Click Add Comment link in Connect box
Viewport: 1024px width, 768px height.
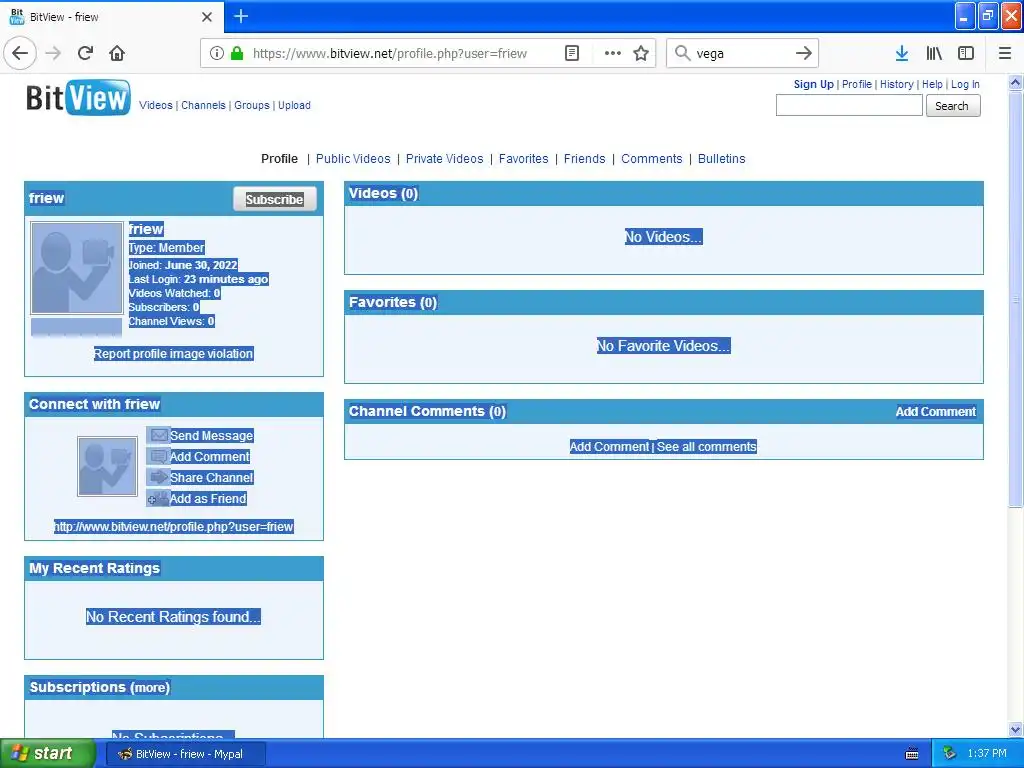210,456
